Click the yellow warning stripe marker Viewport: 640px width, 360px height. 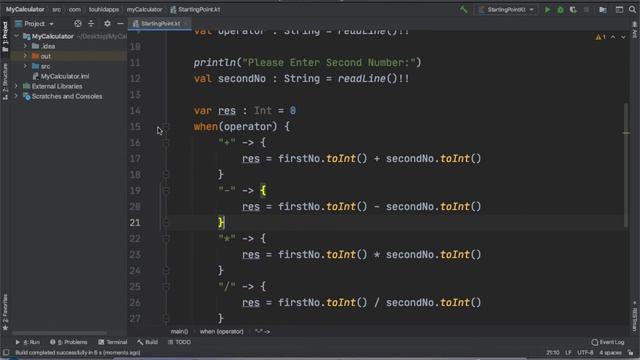pyautogui.click(x=626, y=133)
